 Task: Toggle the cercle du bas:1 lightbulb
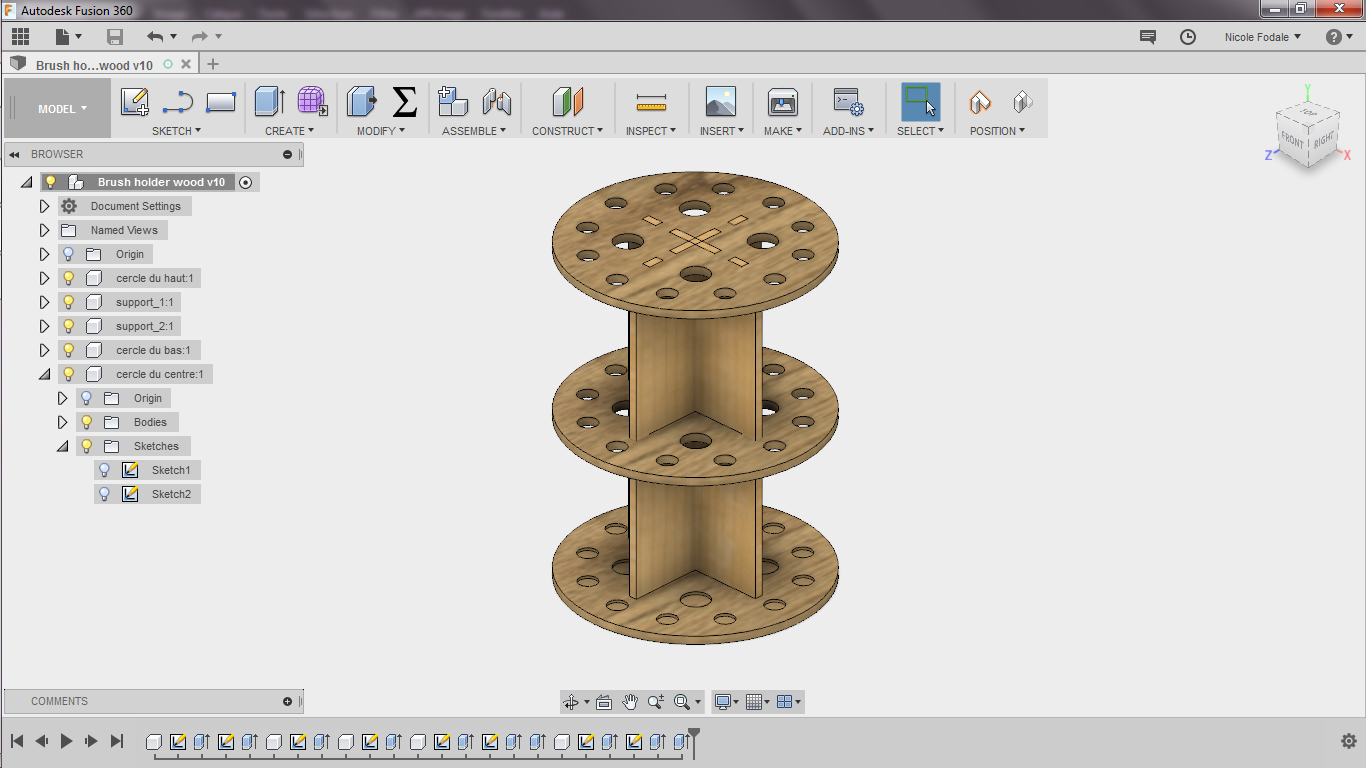pyautogui.click(x=69, y=350)
